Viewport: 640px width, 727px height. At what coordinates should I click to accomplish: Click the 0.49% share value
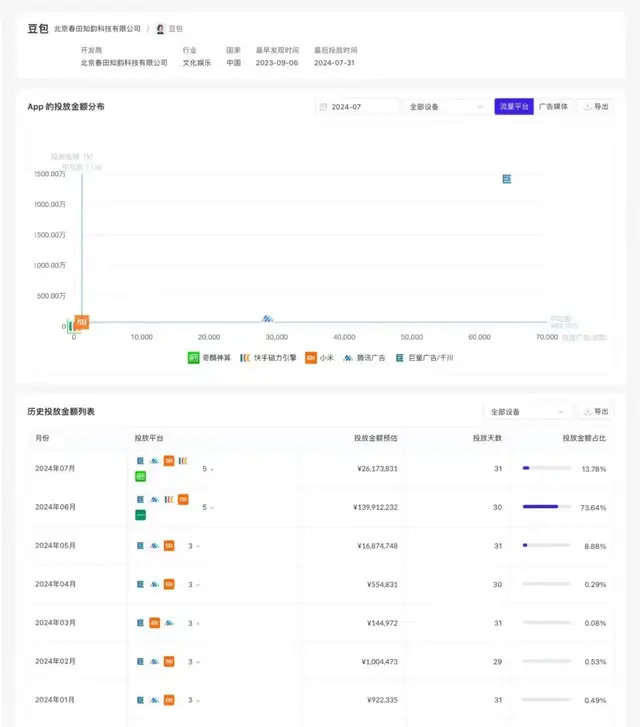tap(595, 701)
